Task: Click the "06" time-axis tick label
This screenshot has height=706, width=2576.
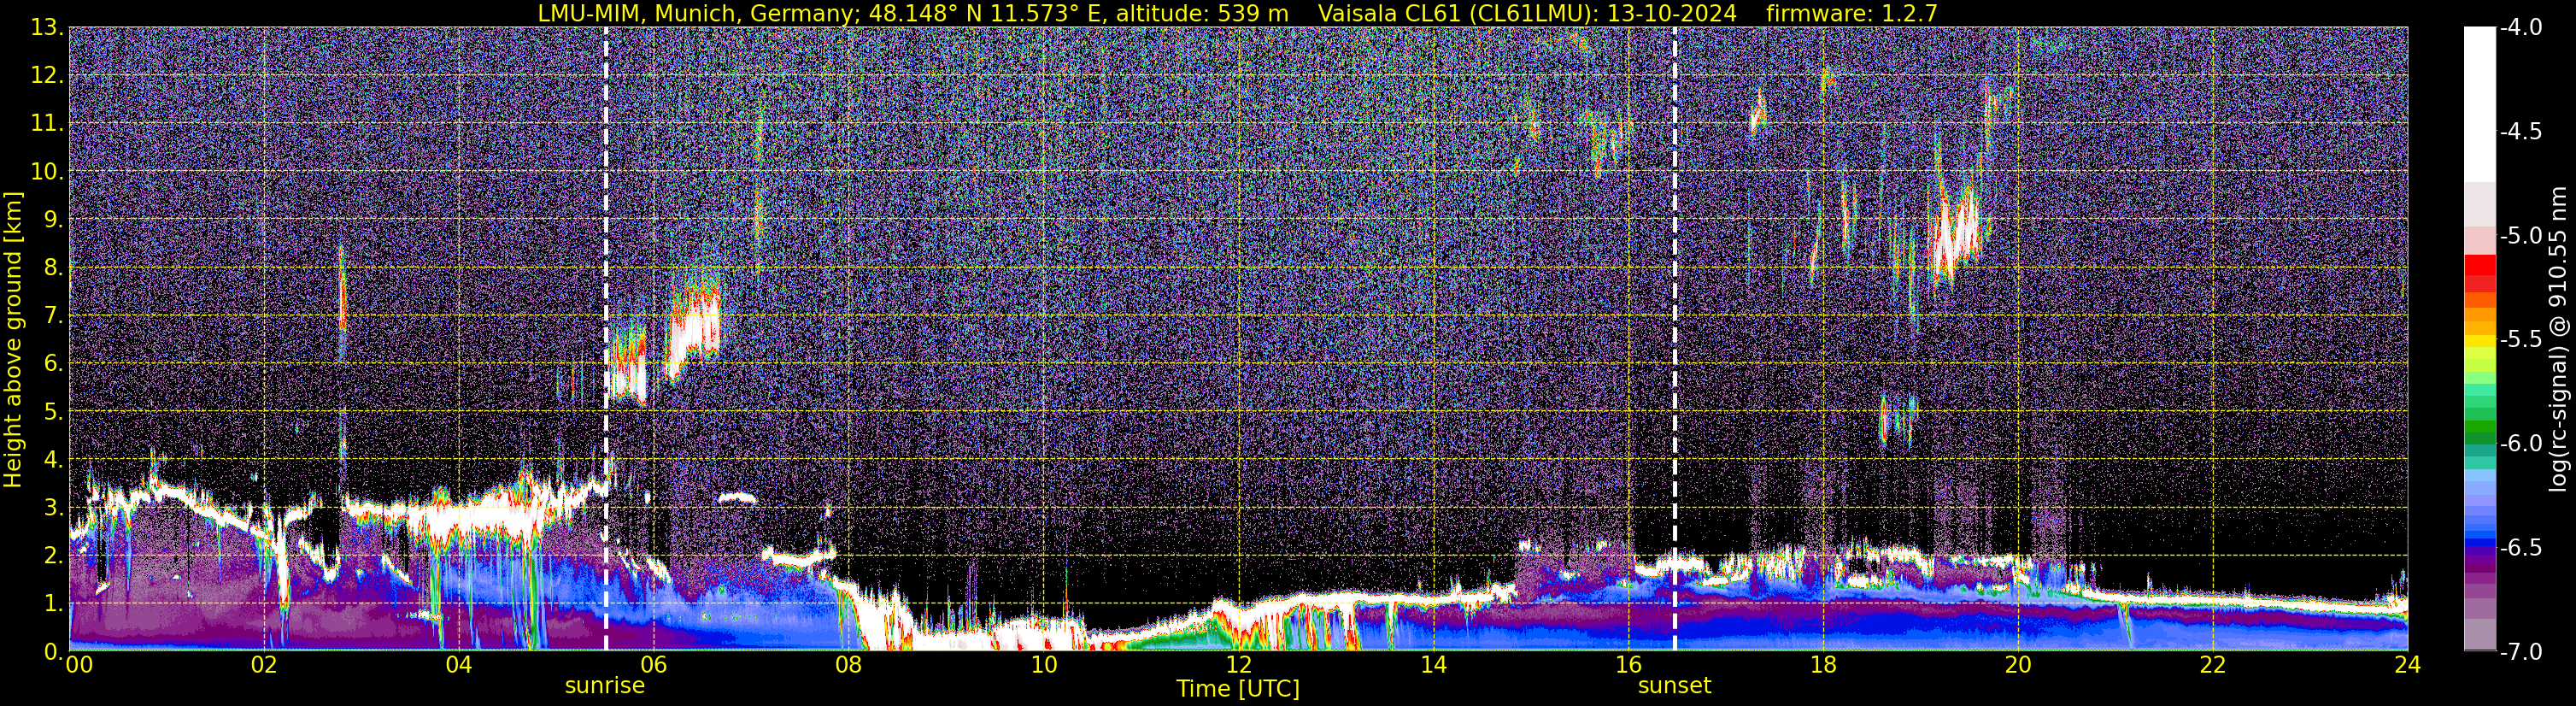Action: pyautogui.click(x=653, y=665)
